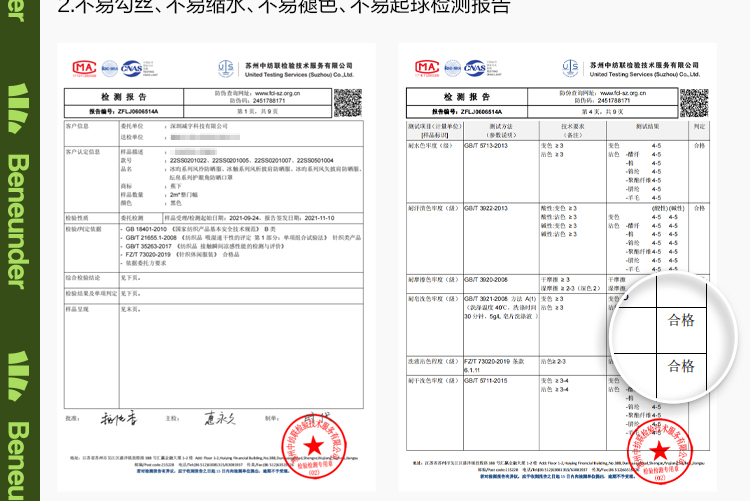This screenshot has width=750, height=501.
Task: Click the www.fcl-sz.org.cn URL on right report
Action: [x=623, y=93]
